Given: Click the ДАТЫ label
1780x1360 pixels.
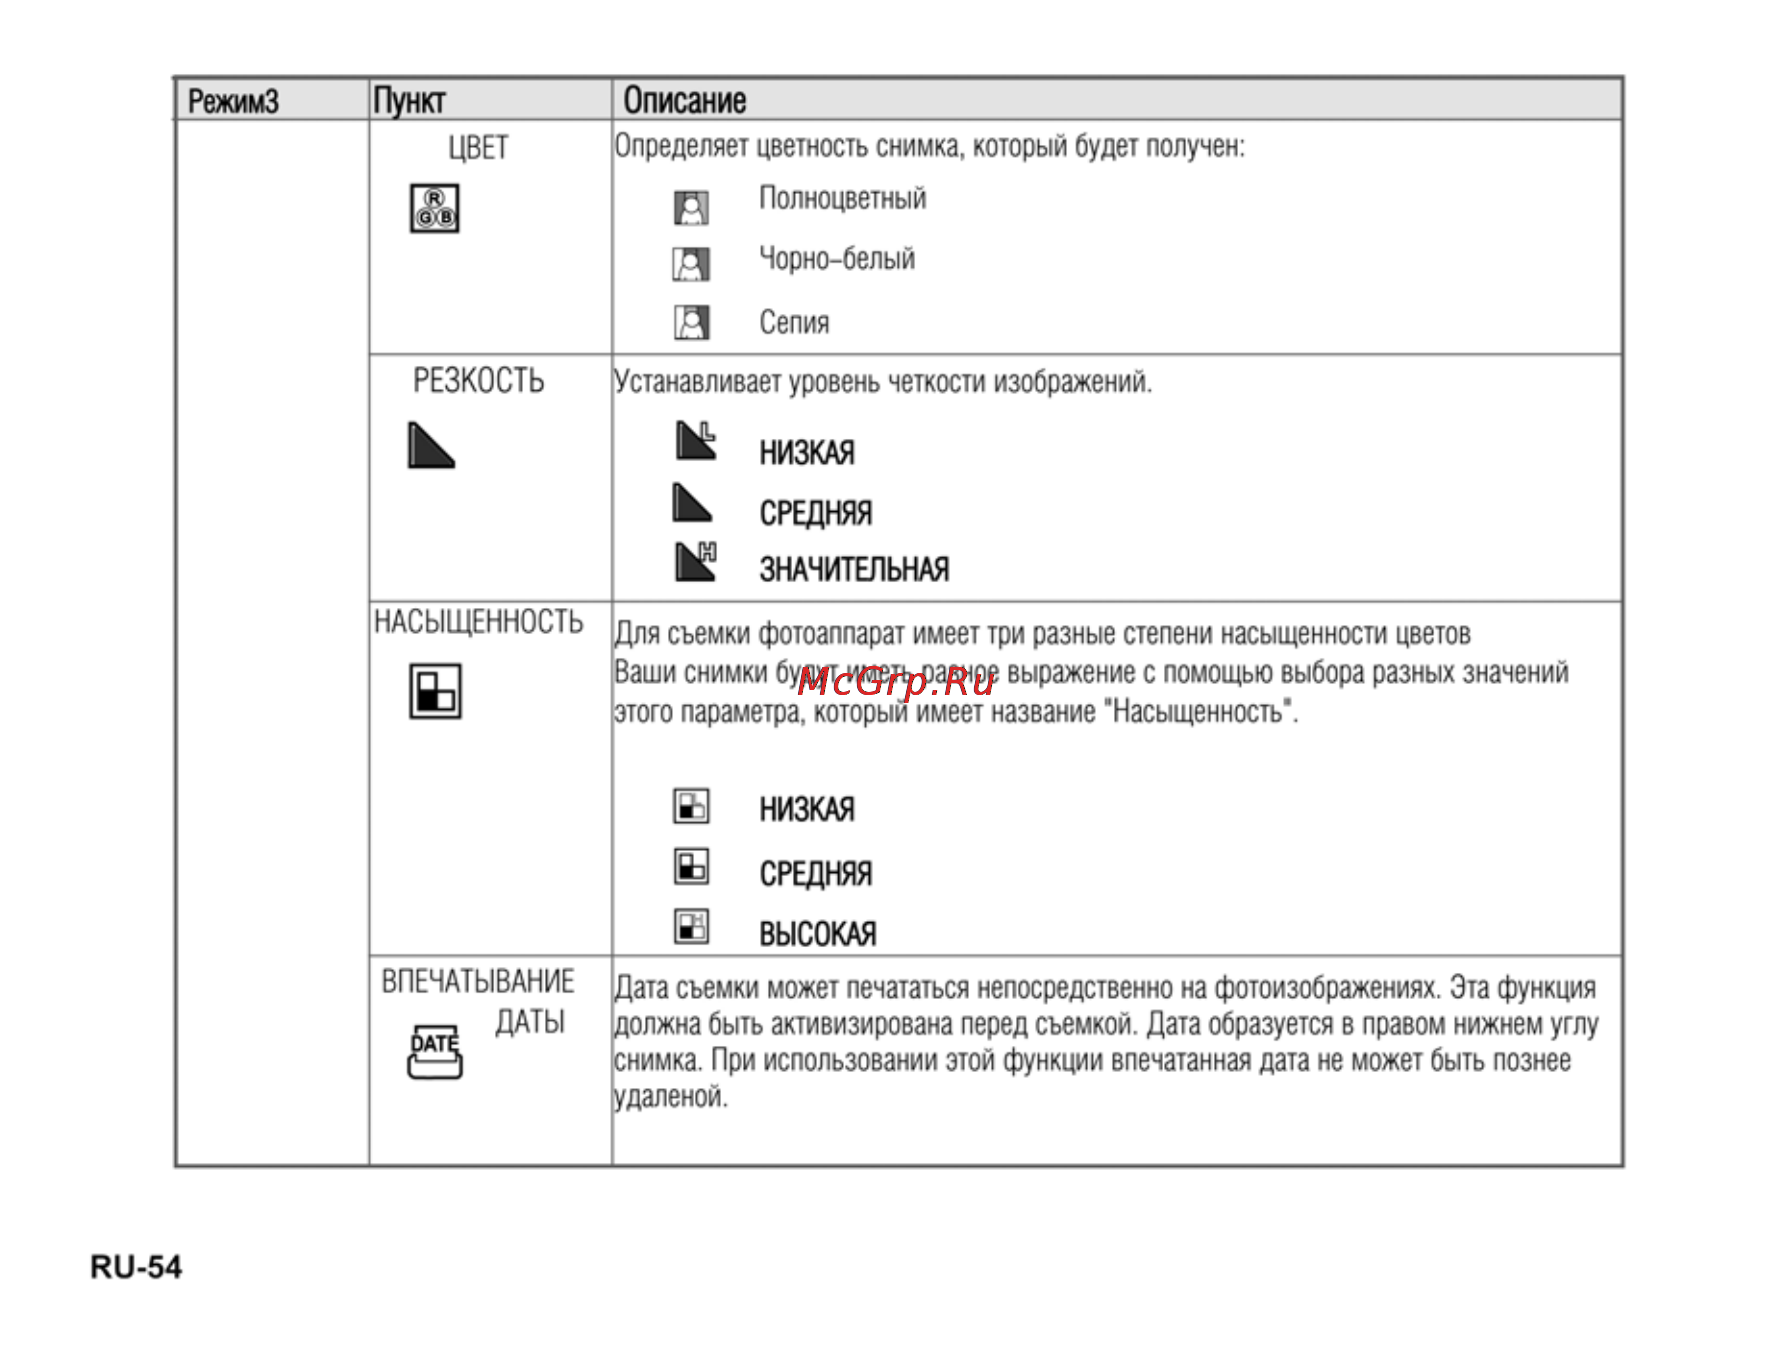Looking at the screenshot, I should 530,1022.
